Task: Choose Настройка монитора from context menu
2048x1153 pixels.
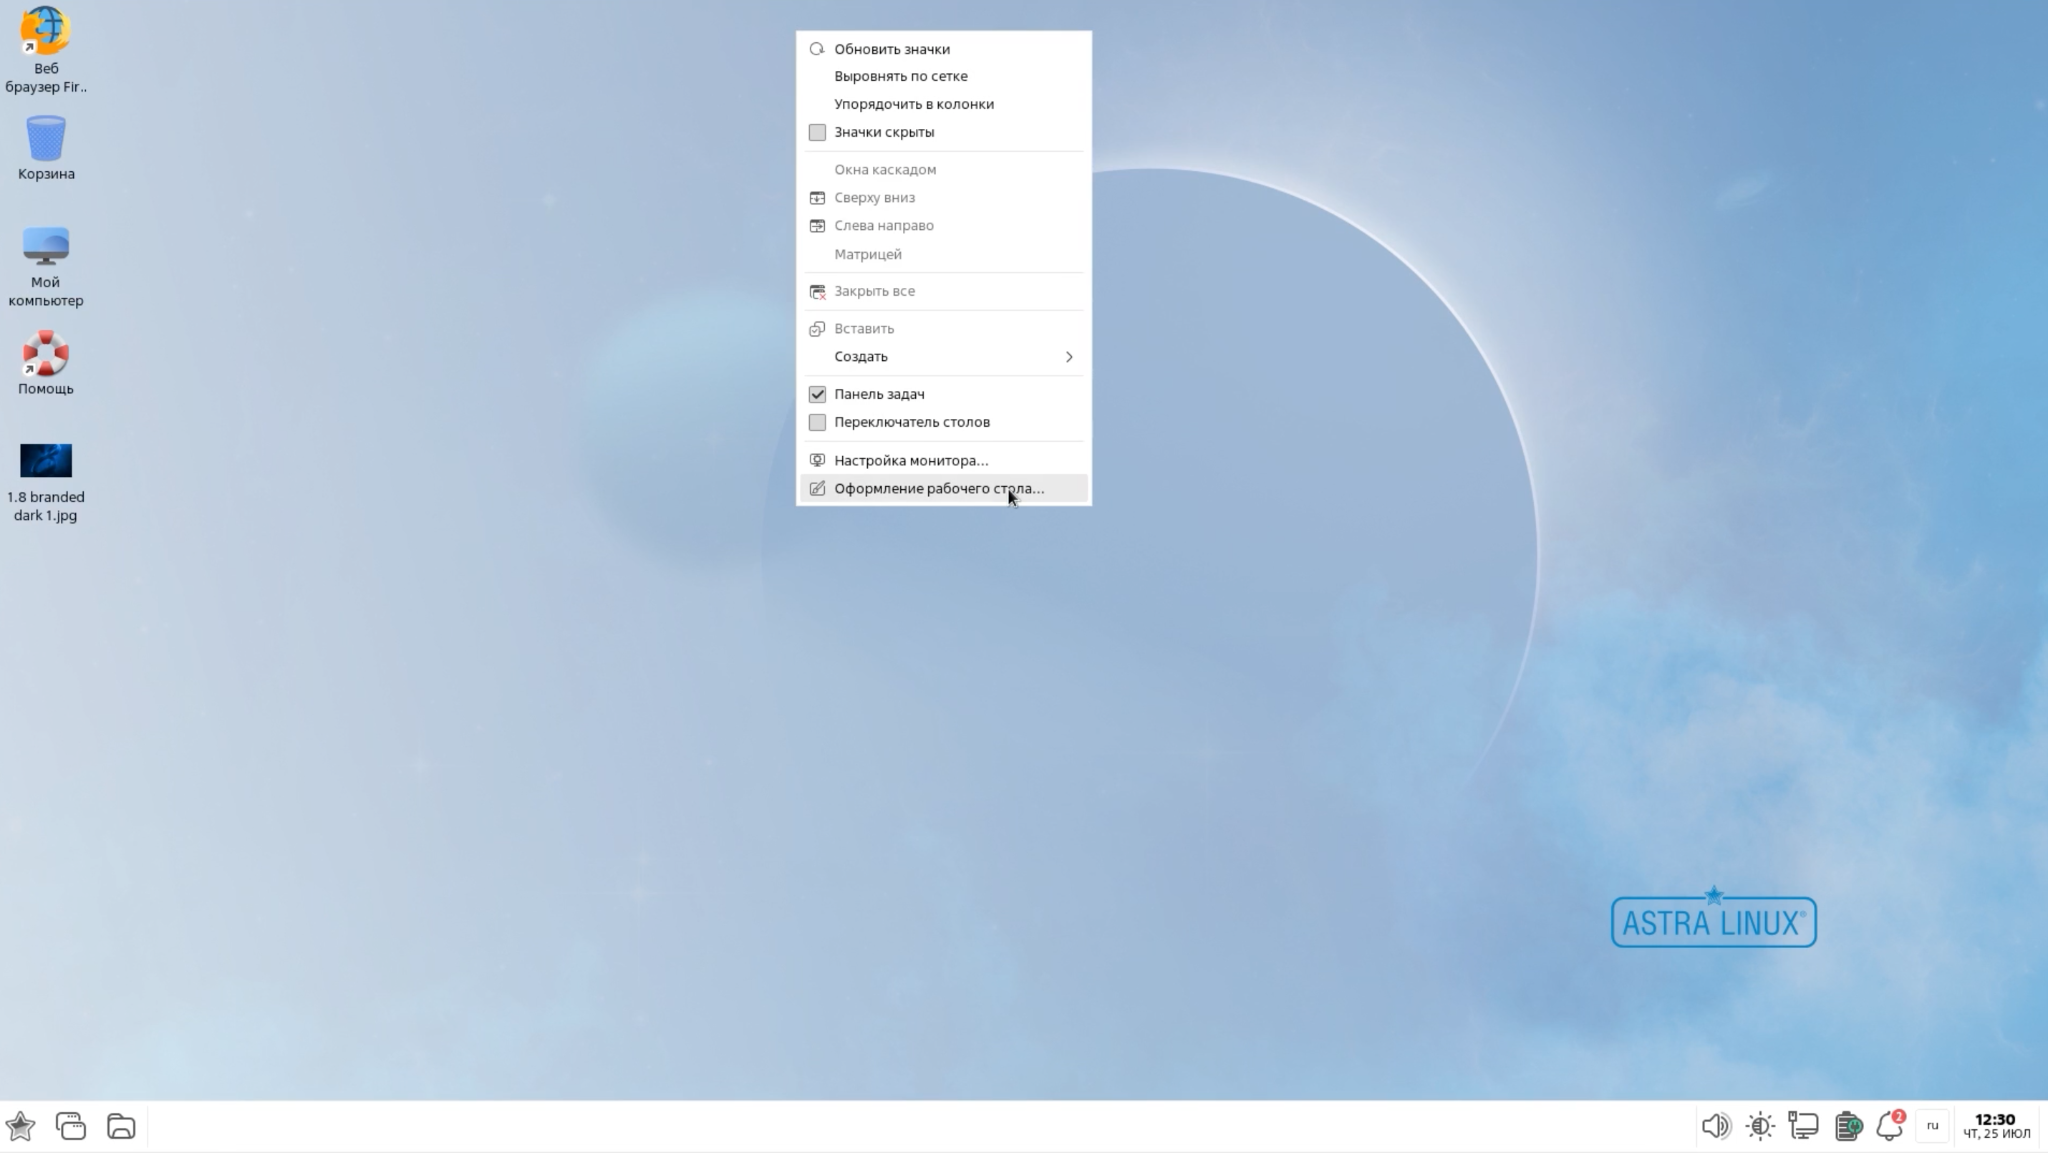Action: pyautogui.click(x=910, y=461)
